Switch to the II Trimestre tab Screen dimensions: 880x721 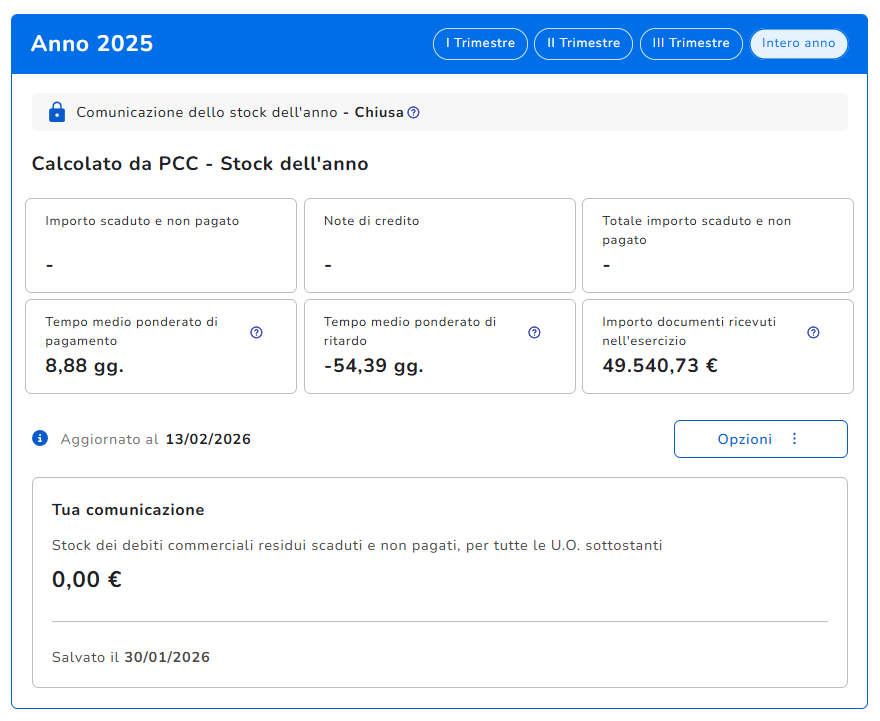(x=583, y=44)
